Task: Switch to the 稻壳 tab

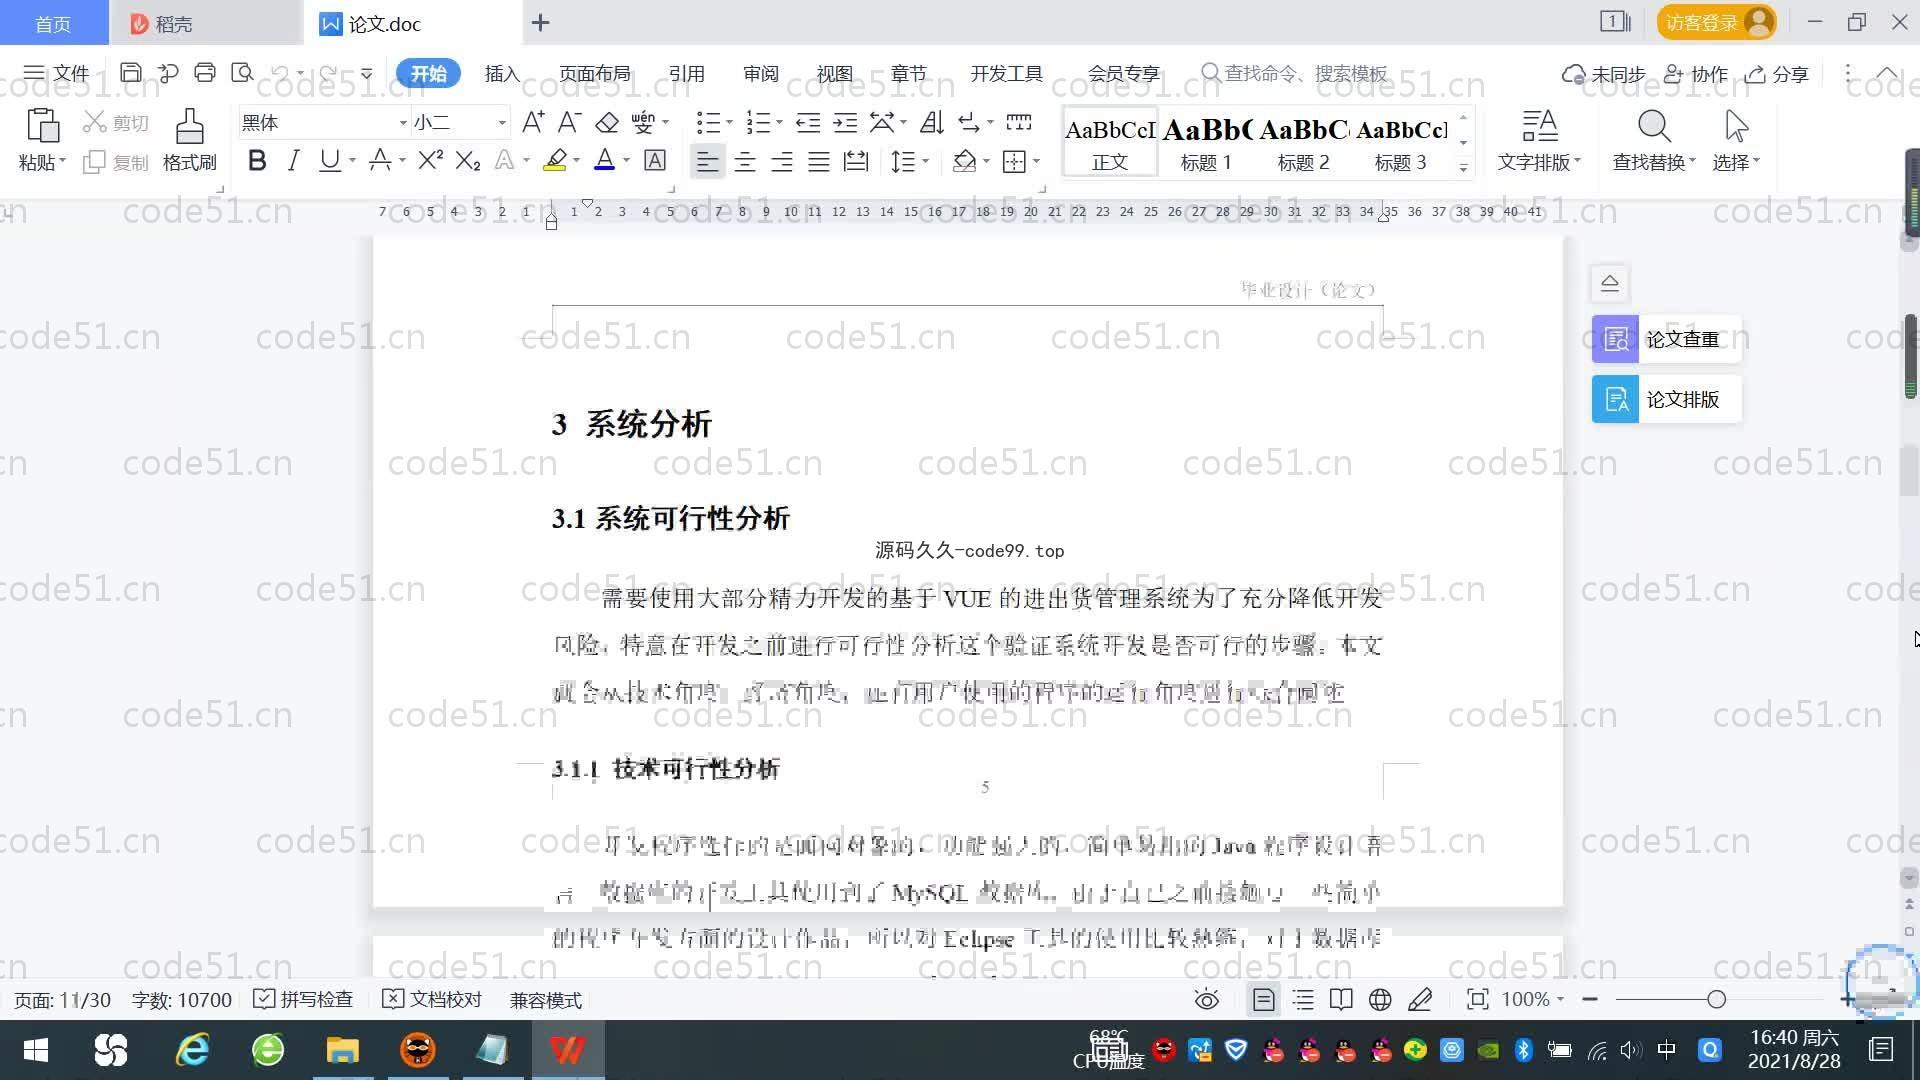Action: 205,23
